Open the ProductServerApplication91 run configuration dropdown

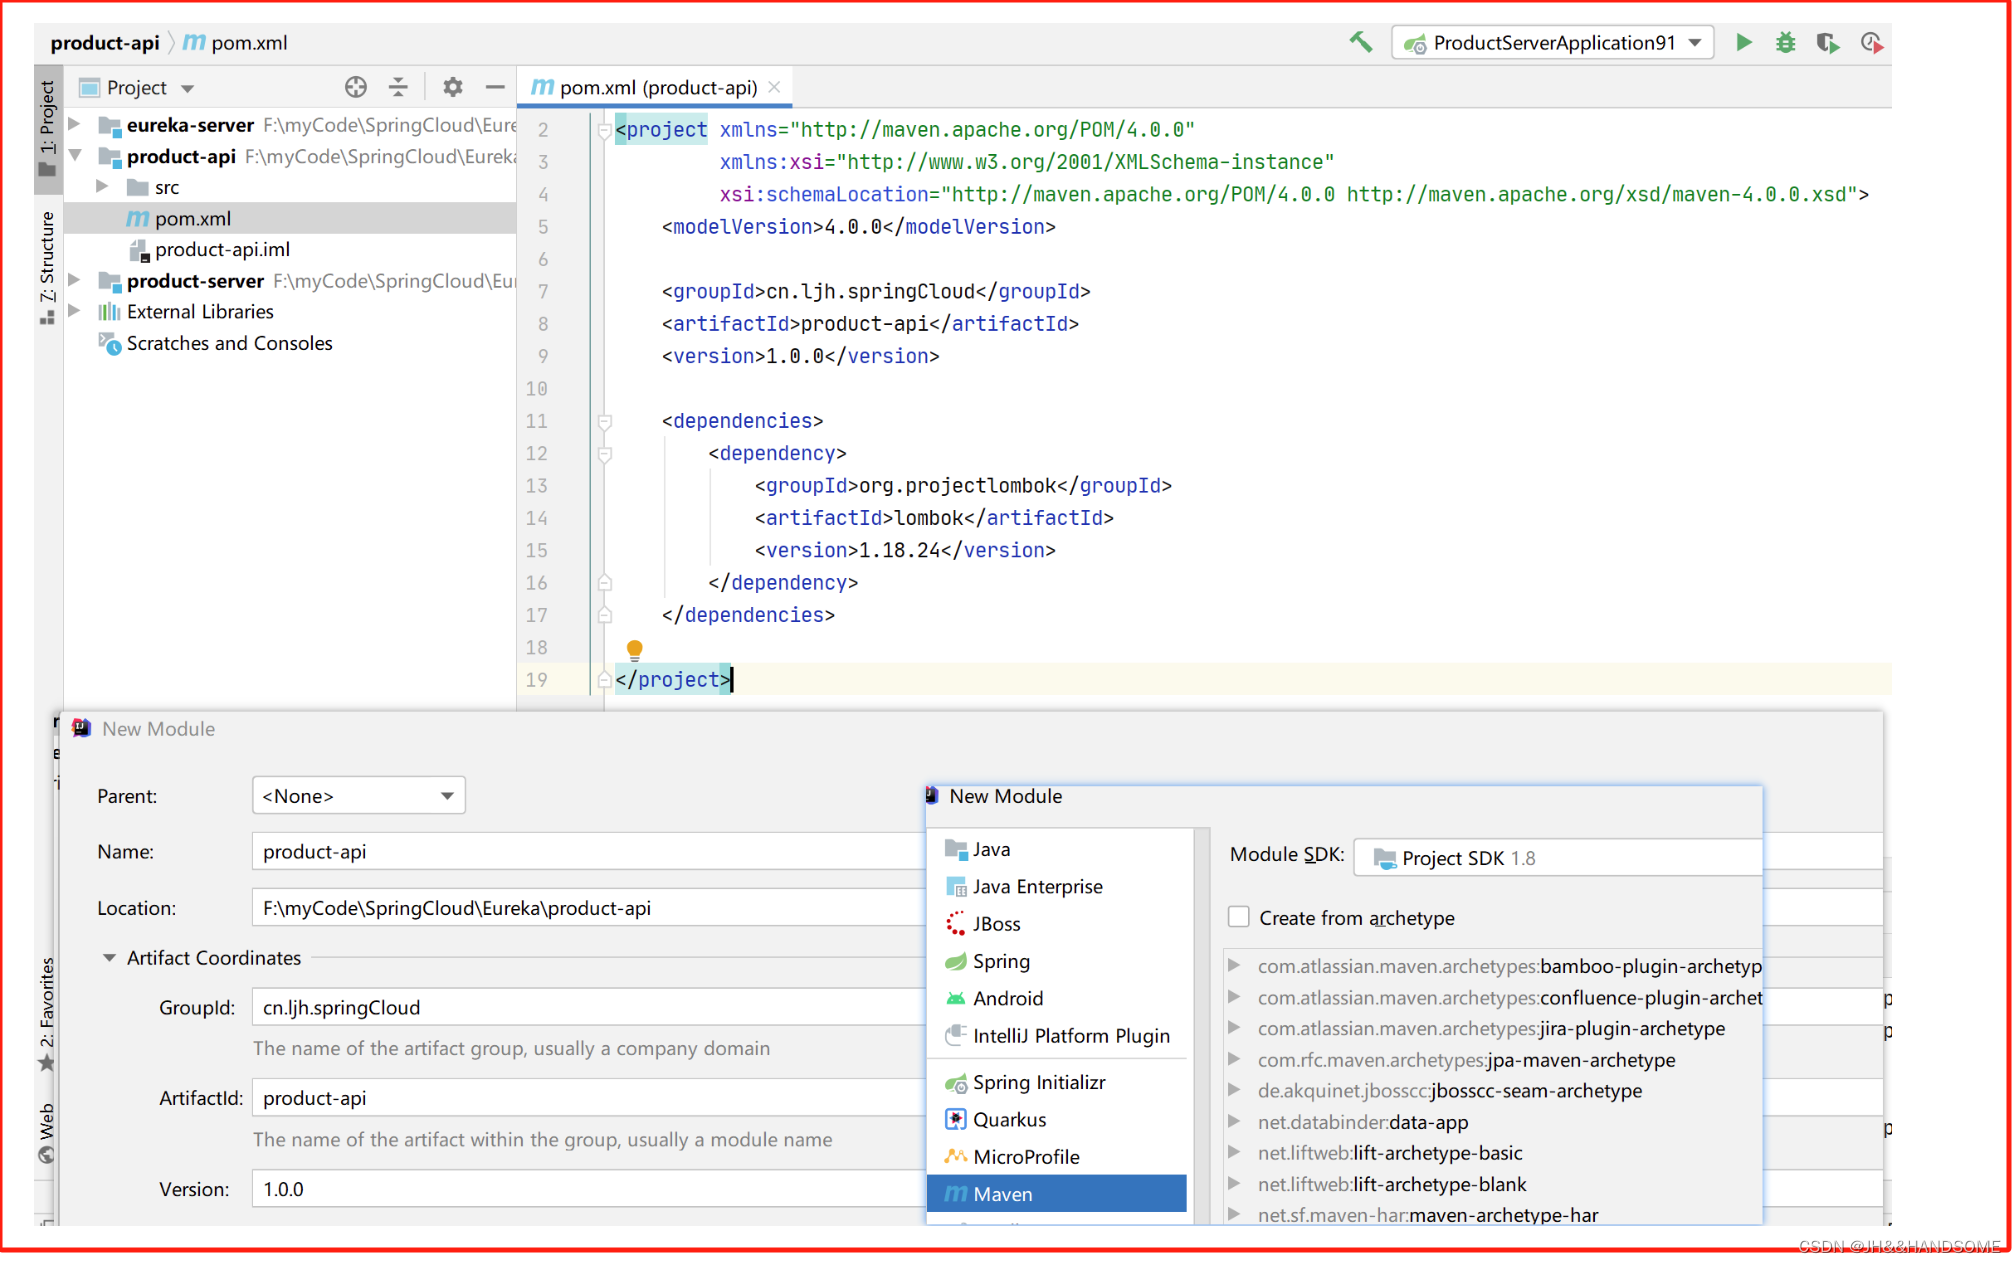(1552, 42)
